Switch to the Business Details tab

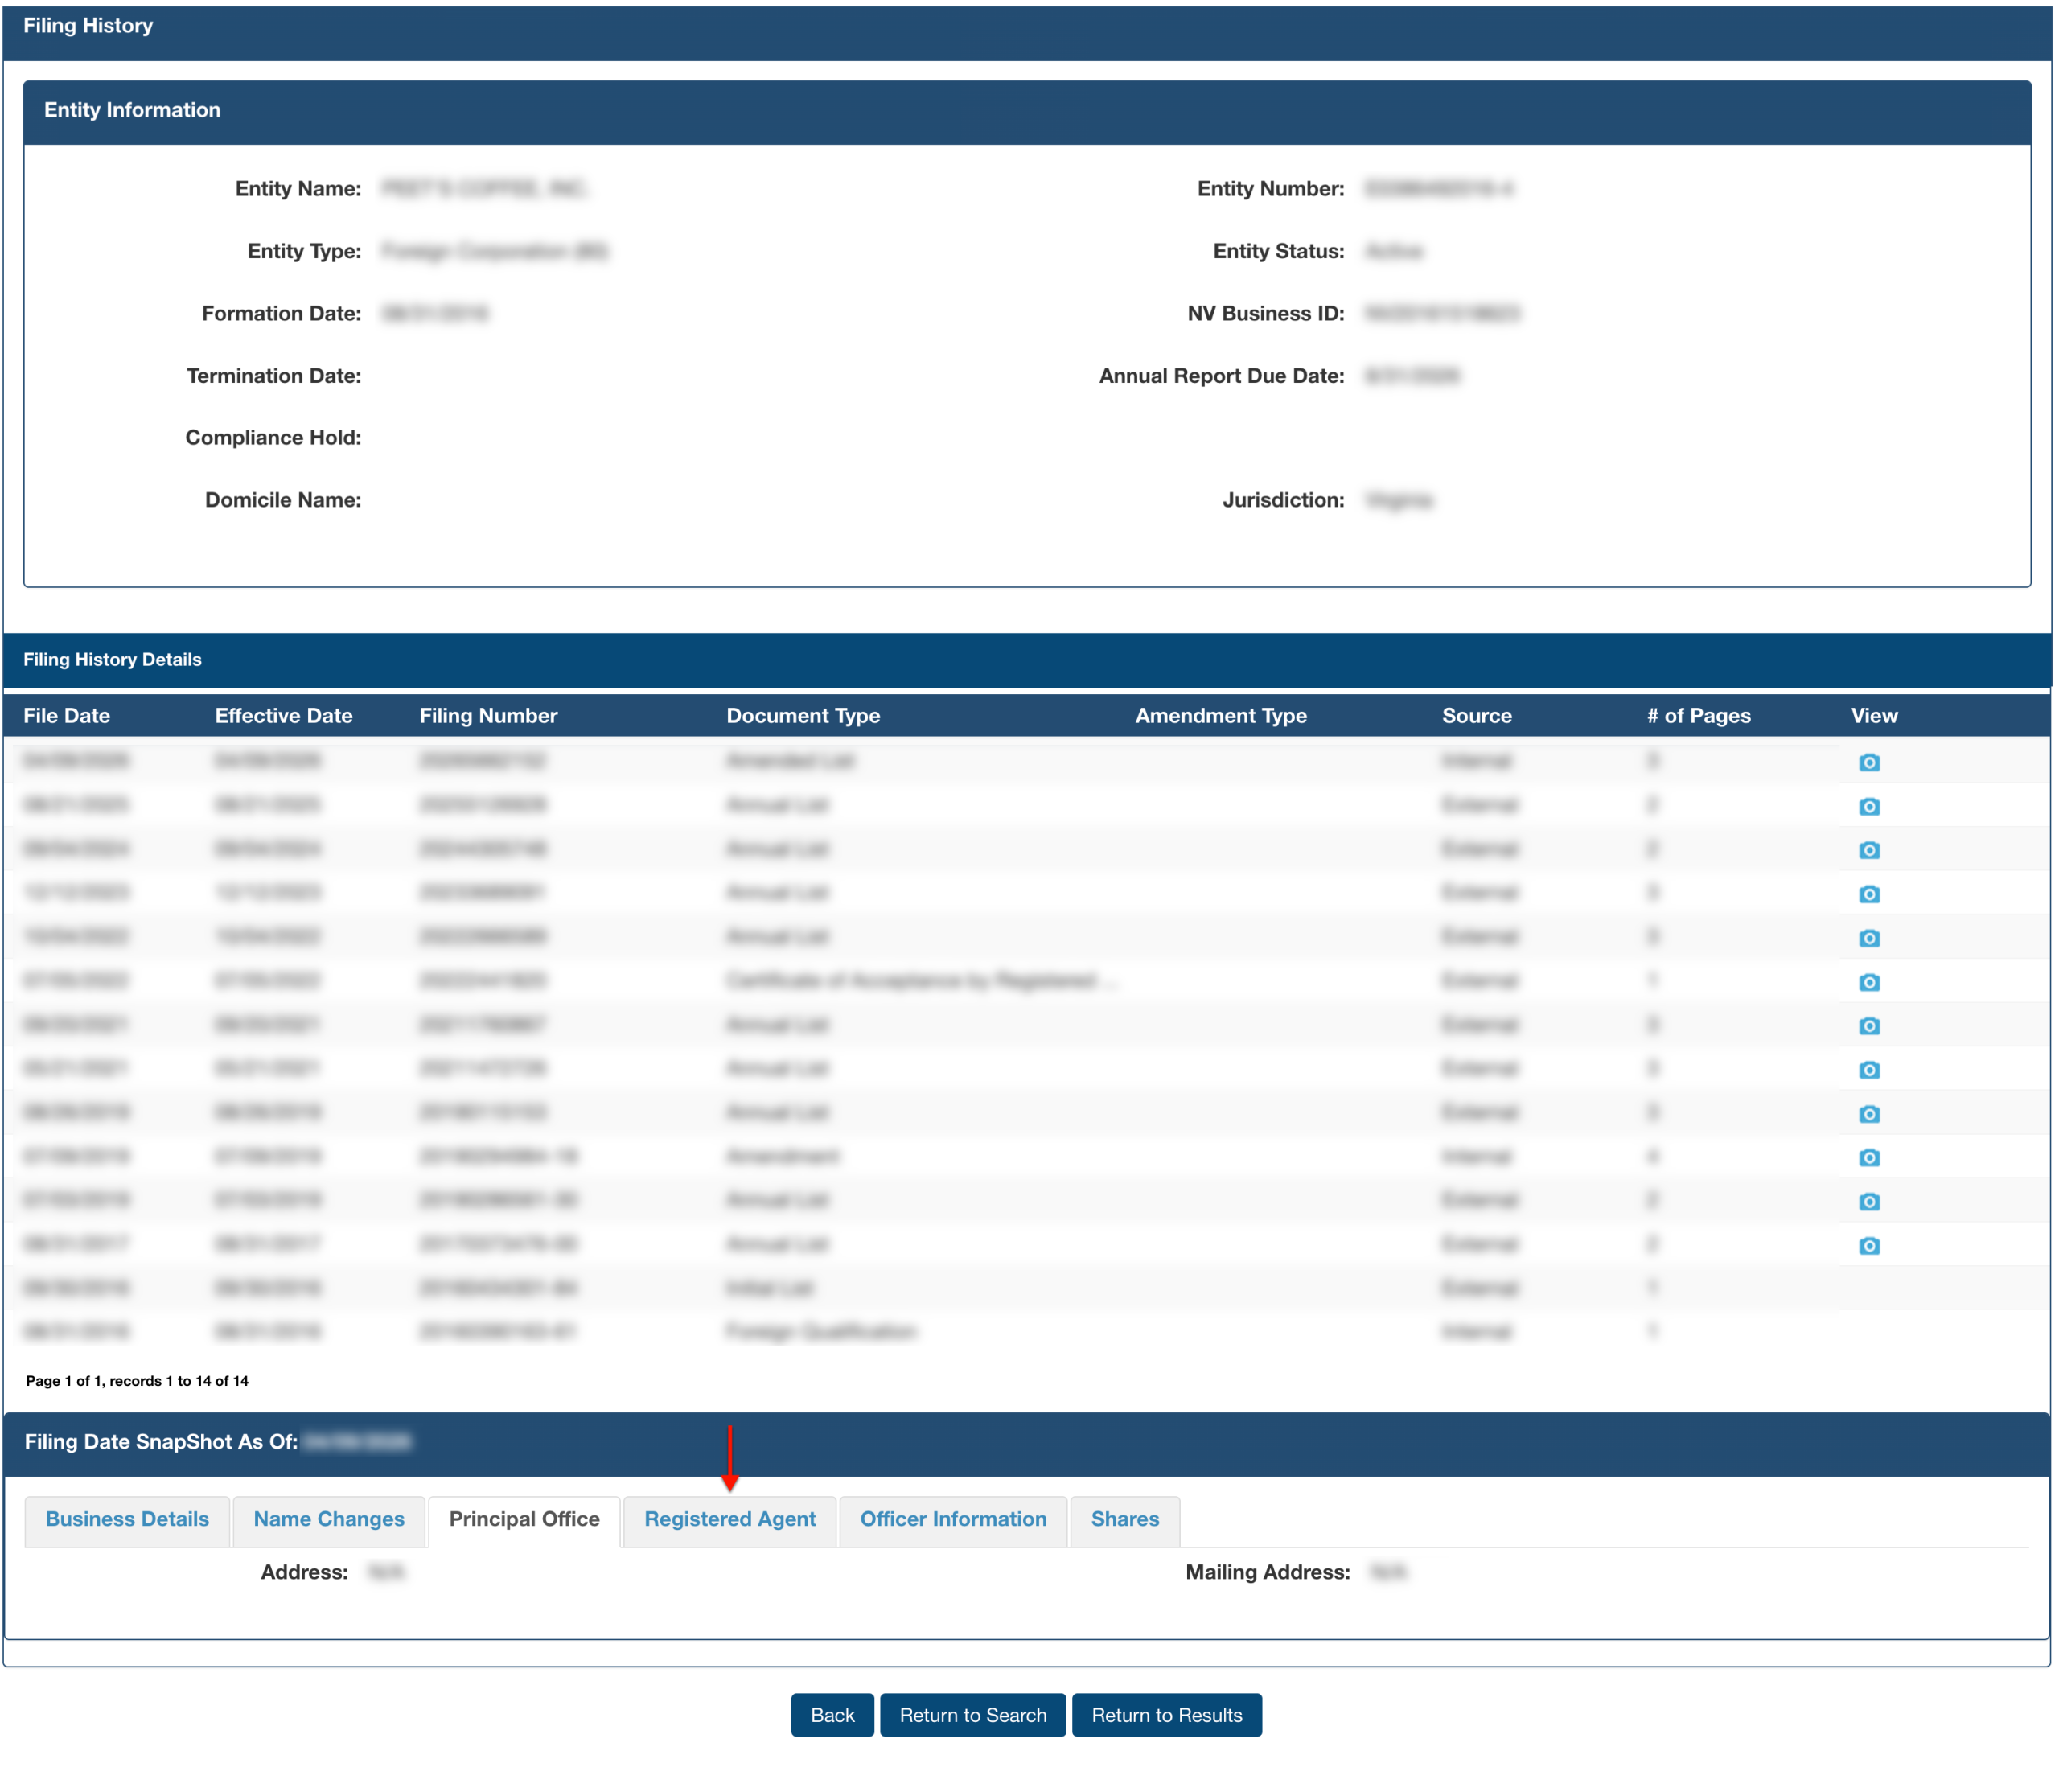click(x=127, y=1519)
